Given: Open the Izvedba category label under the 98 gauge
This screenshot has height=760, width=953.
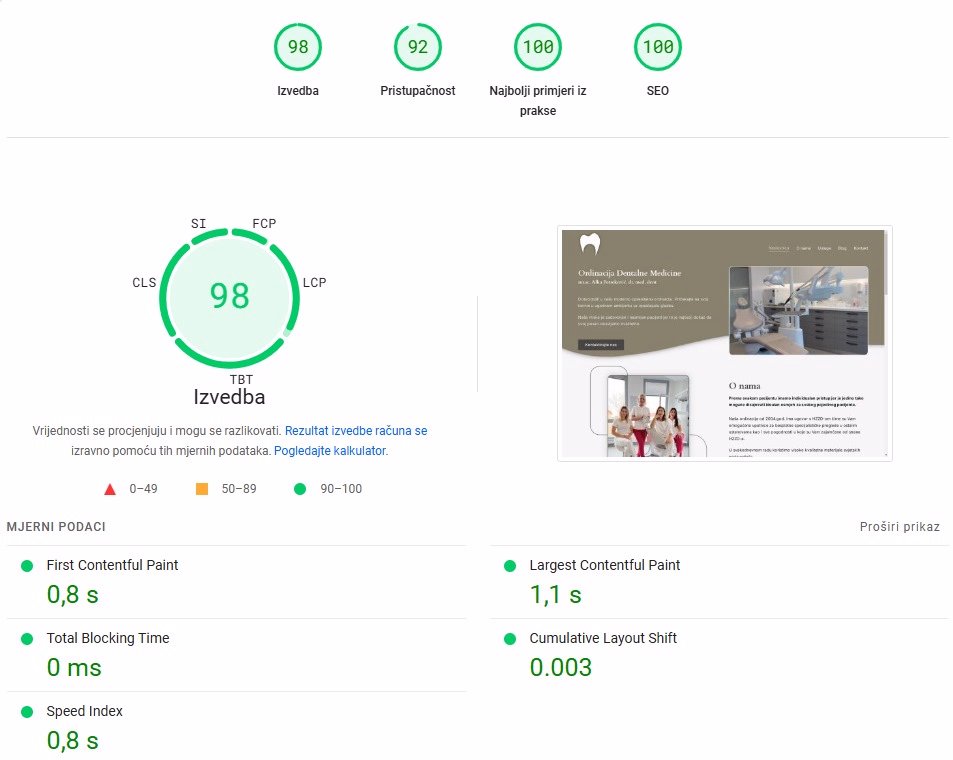Looking at the screenshot, I should click(x=298, y=91).
